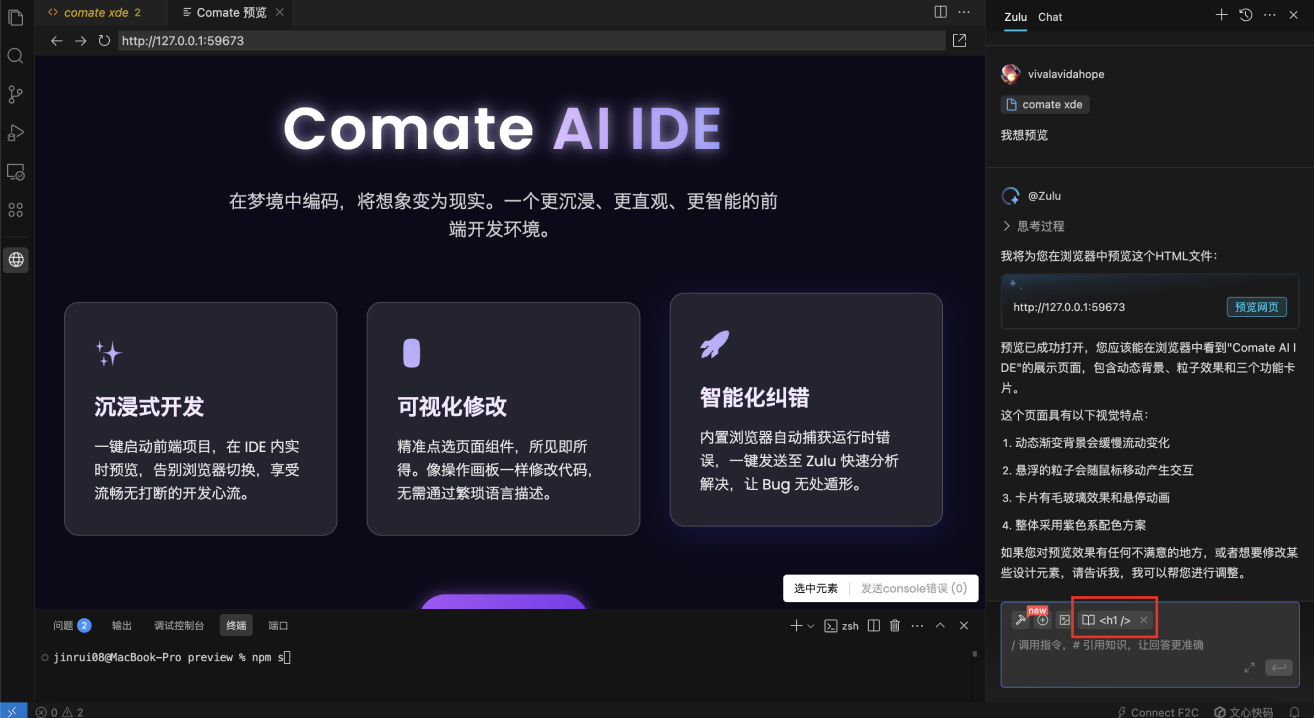Click the terminal panel scrollbar
Screen dimensions: 1314x718
976,654
